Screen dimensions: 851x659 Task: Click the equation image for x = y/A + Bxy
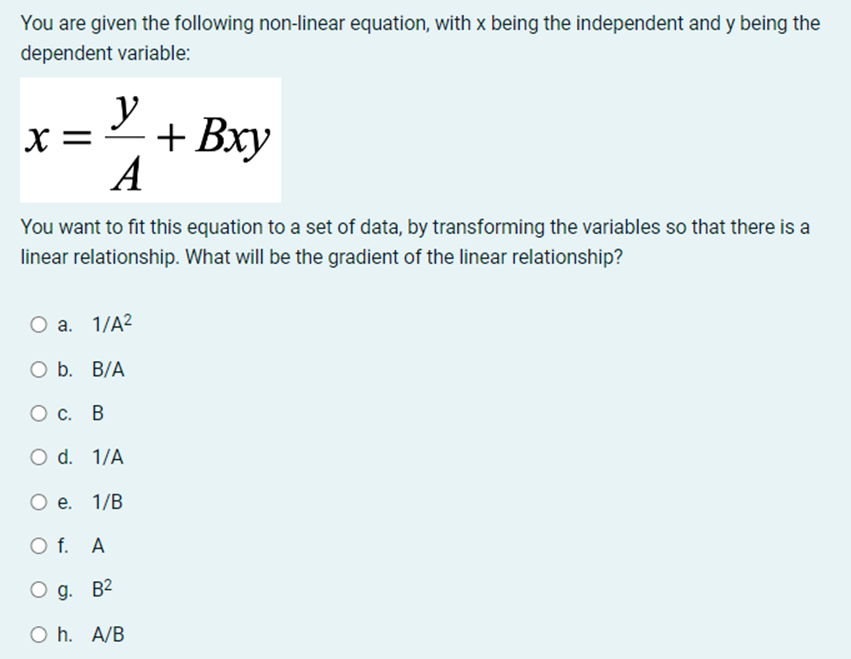[150, 138]
